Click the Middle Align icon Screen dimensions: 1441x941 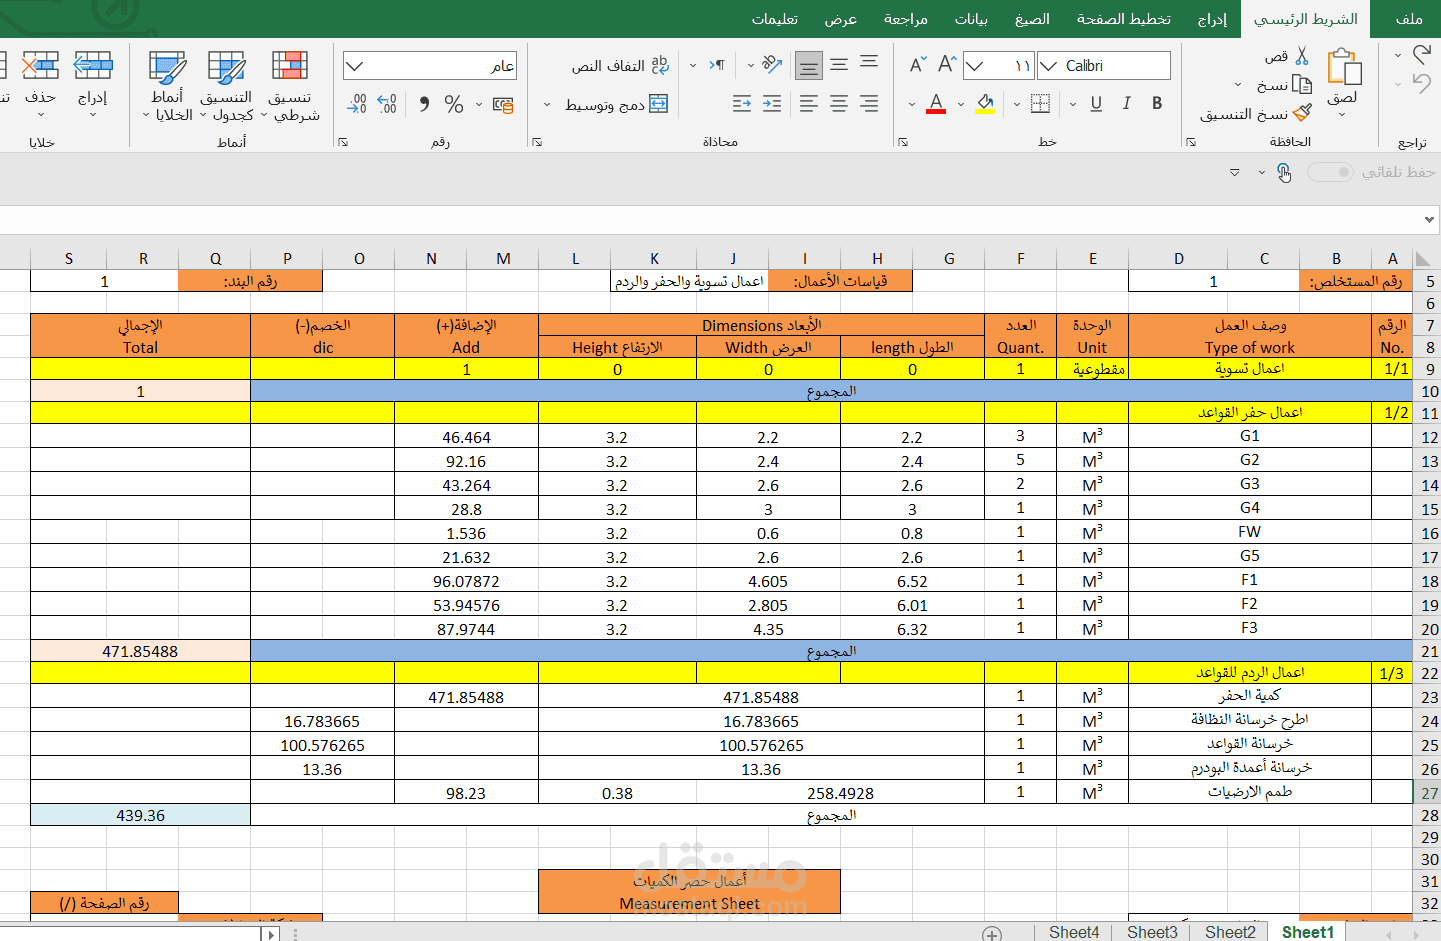pos(839,65)
